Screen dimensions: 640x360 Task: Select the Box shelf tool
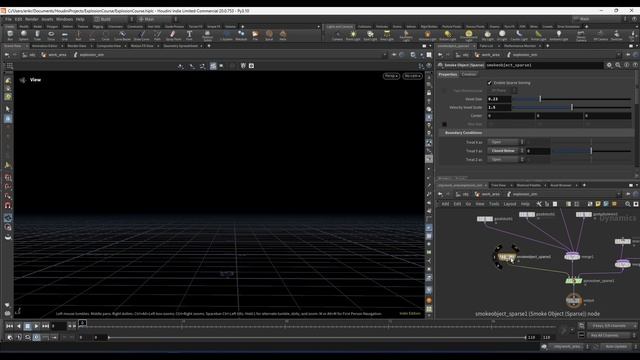pyautogui.click(x=10, y=36)
